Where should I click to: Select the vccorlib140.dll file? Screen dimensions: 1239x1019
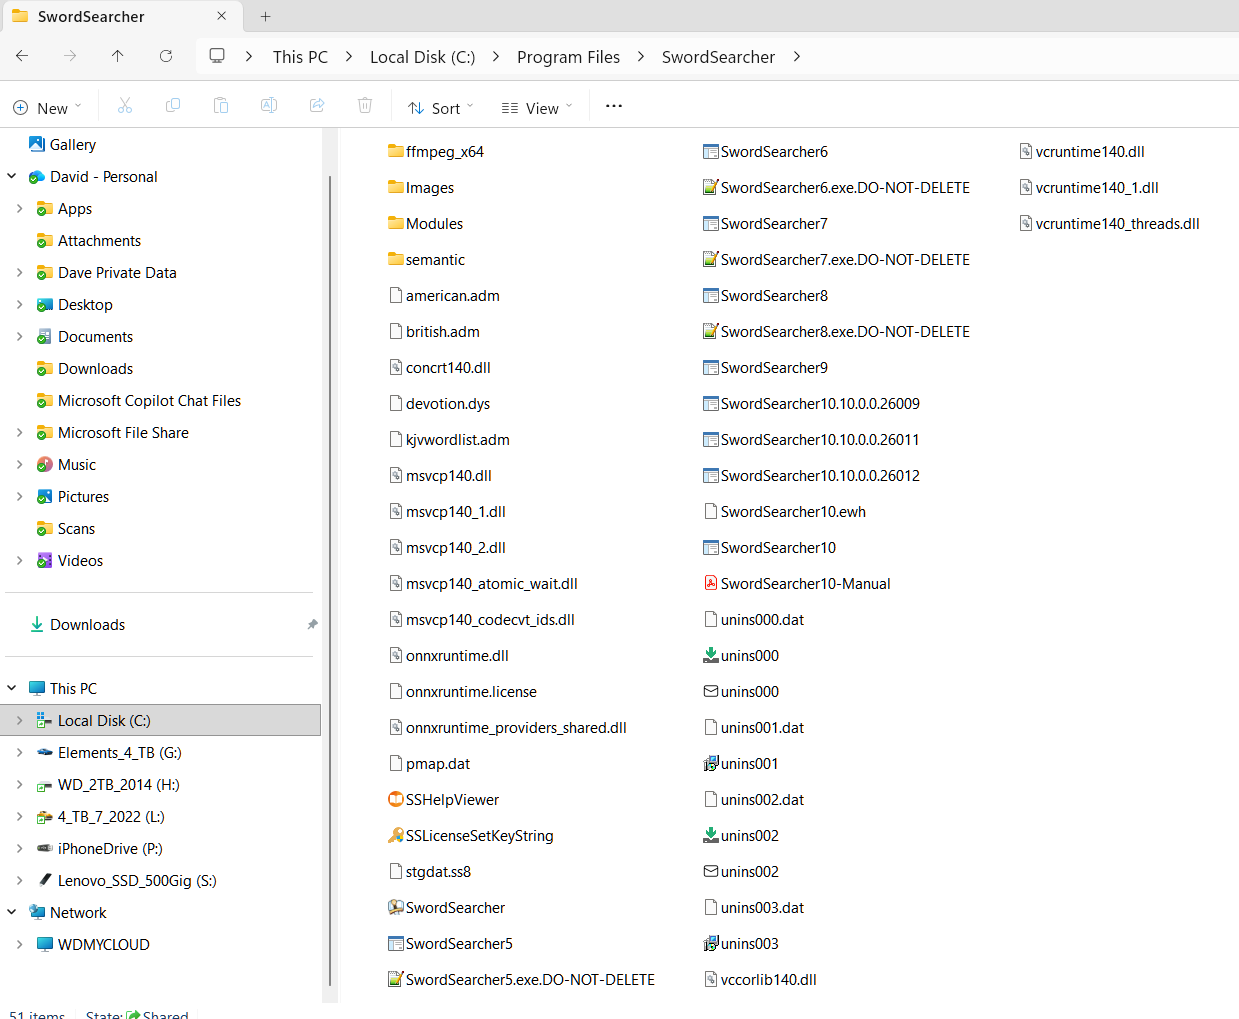point(768,979)
